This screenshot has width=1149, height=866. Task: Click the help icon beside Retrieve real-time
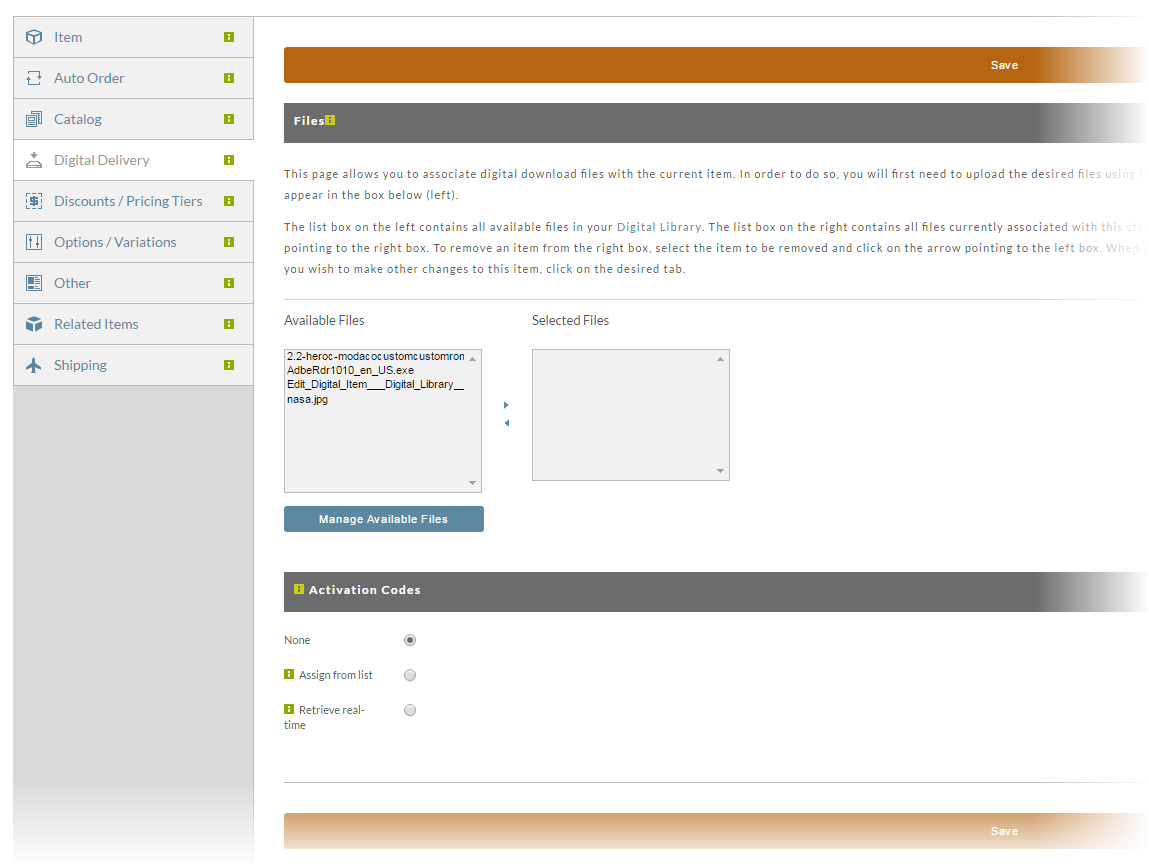[289, 709]
